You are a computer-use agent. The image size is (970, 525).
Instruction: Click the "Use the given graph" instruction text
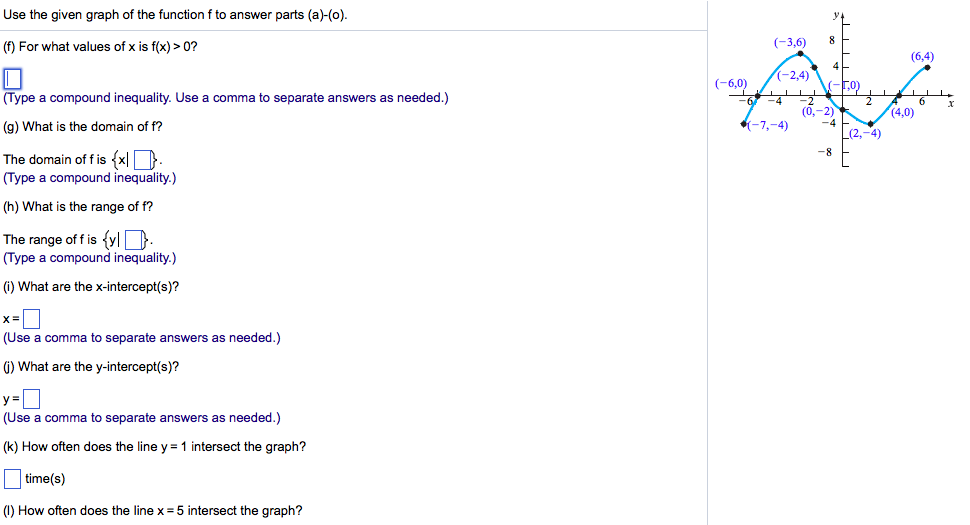coord(176,15)
